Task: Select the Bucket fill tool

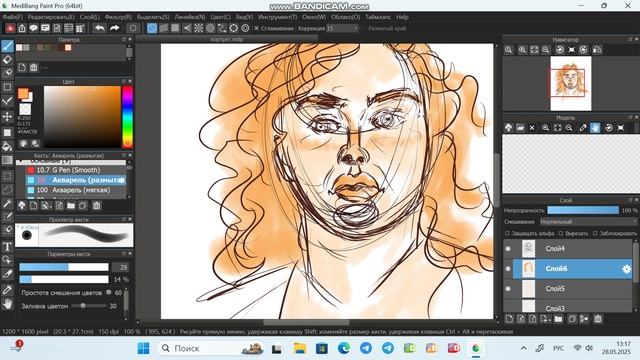Action: (7, 146)
